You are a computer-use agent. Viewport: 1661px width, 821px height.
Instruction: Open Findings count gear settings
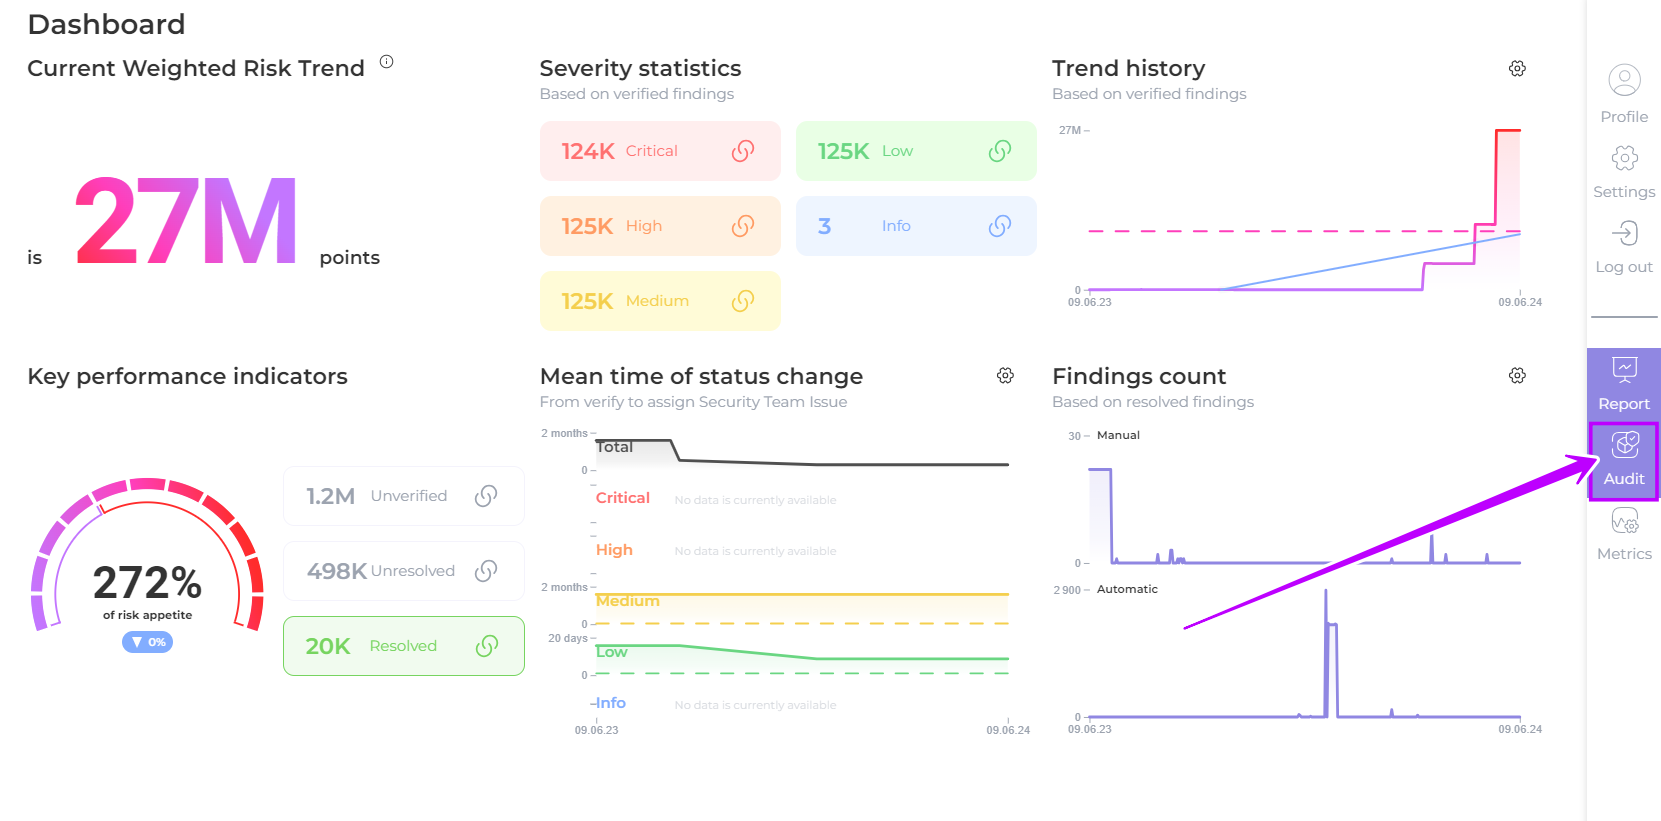click(1517, 375)
